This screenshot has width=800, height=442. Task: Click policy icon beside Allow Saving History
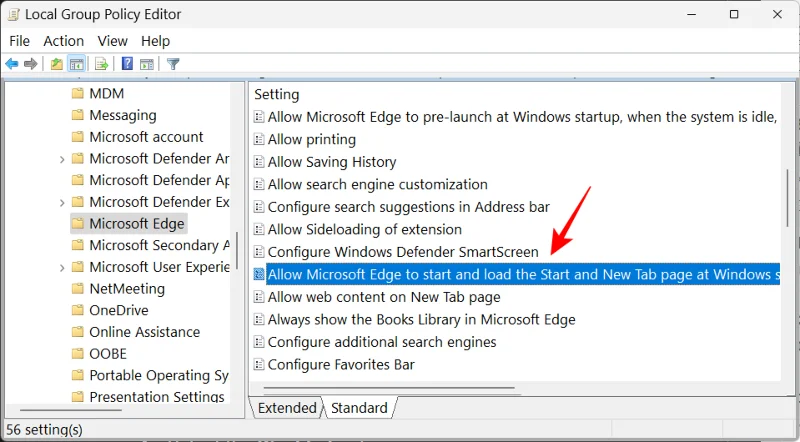tap(259, 162)
